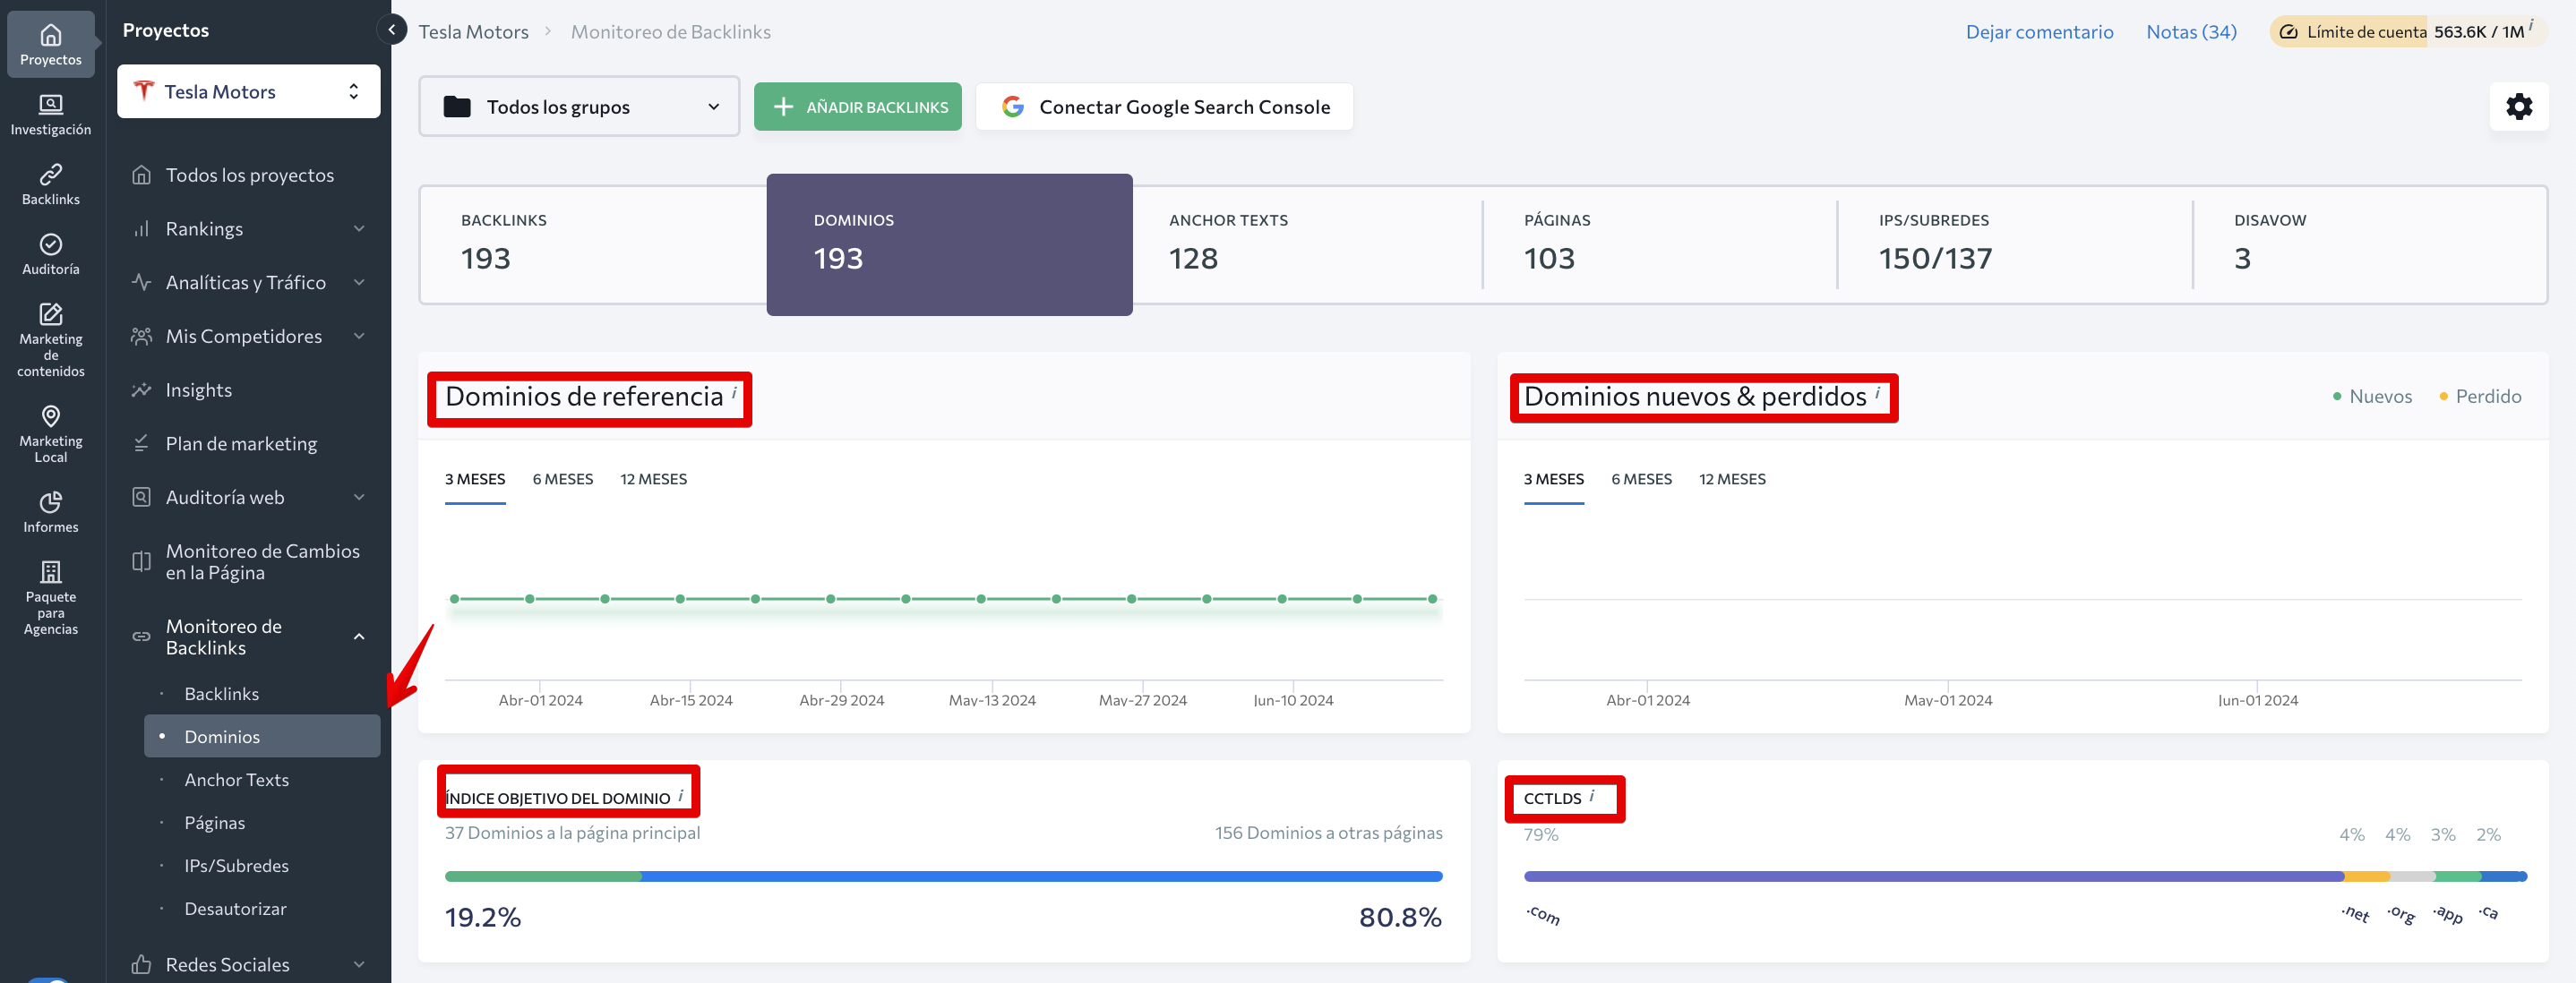Click info icon next to Índice objetivo del dominio
This screenshot has height=983, width=2576.
tap(680, 796)
